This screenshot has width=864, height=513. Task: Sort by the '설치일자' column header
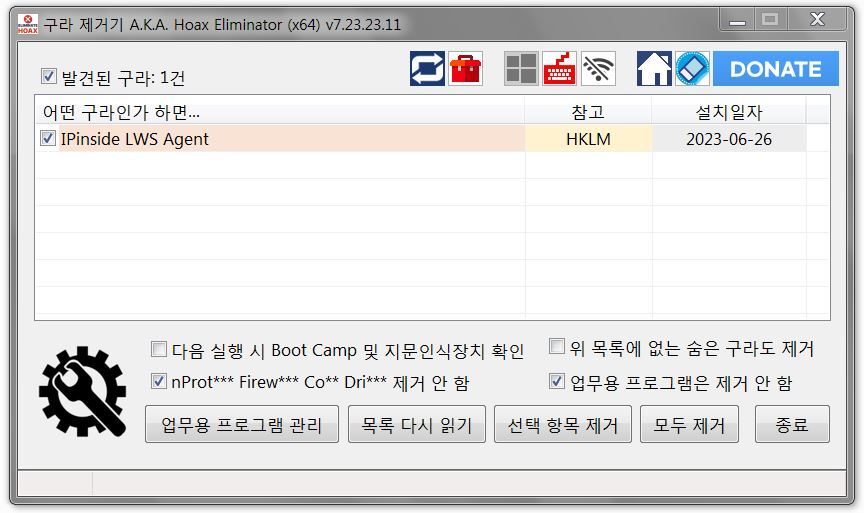[x=728, y=112]
